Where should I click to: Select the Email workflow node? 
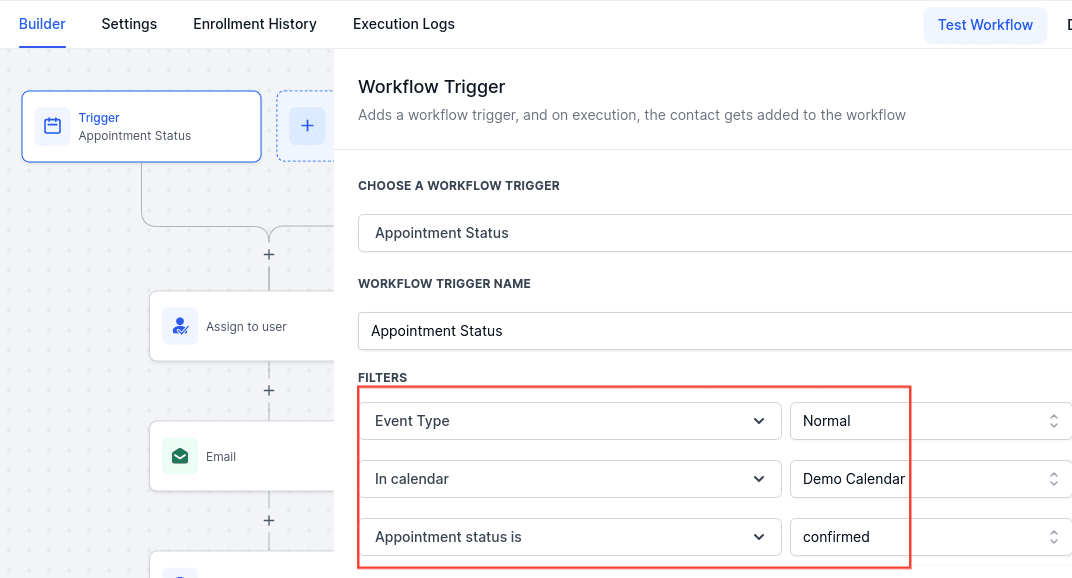(242, 456)
